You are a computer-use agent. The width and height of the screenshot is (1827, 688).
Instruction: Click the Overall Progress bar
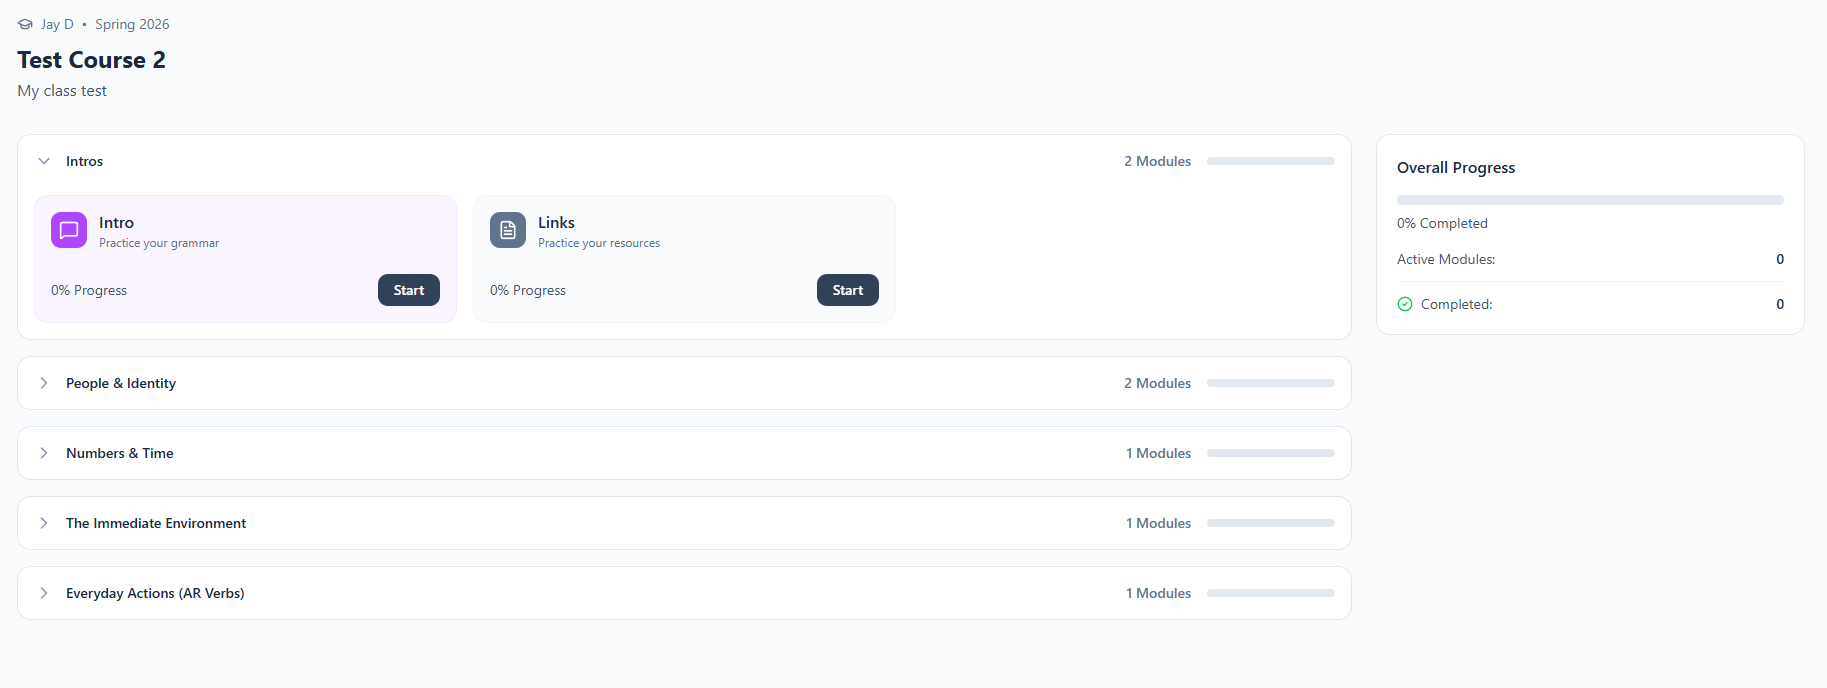pos(1589,200)
